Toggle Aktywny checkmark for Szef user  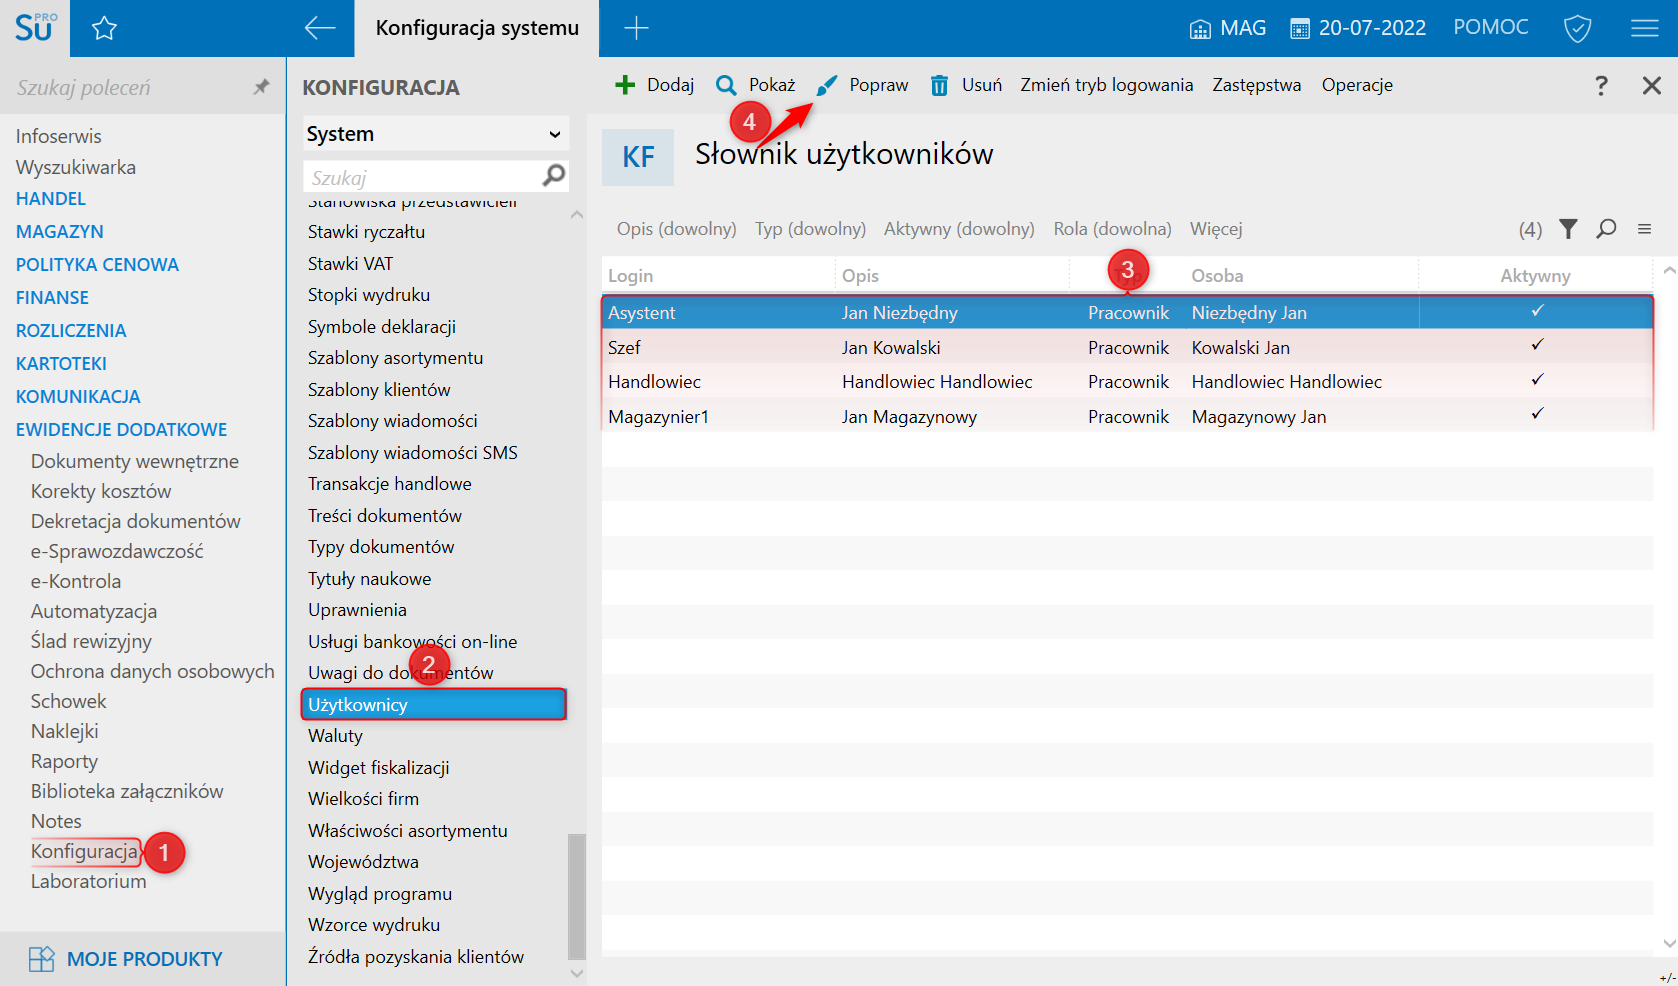pyautogui.click(x=1537, y=346)
